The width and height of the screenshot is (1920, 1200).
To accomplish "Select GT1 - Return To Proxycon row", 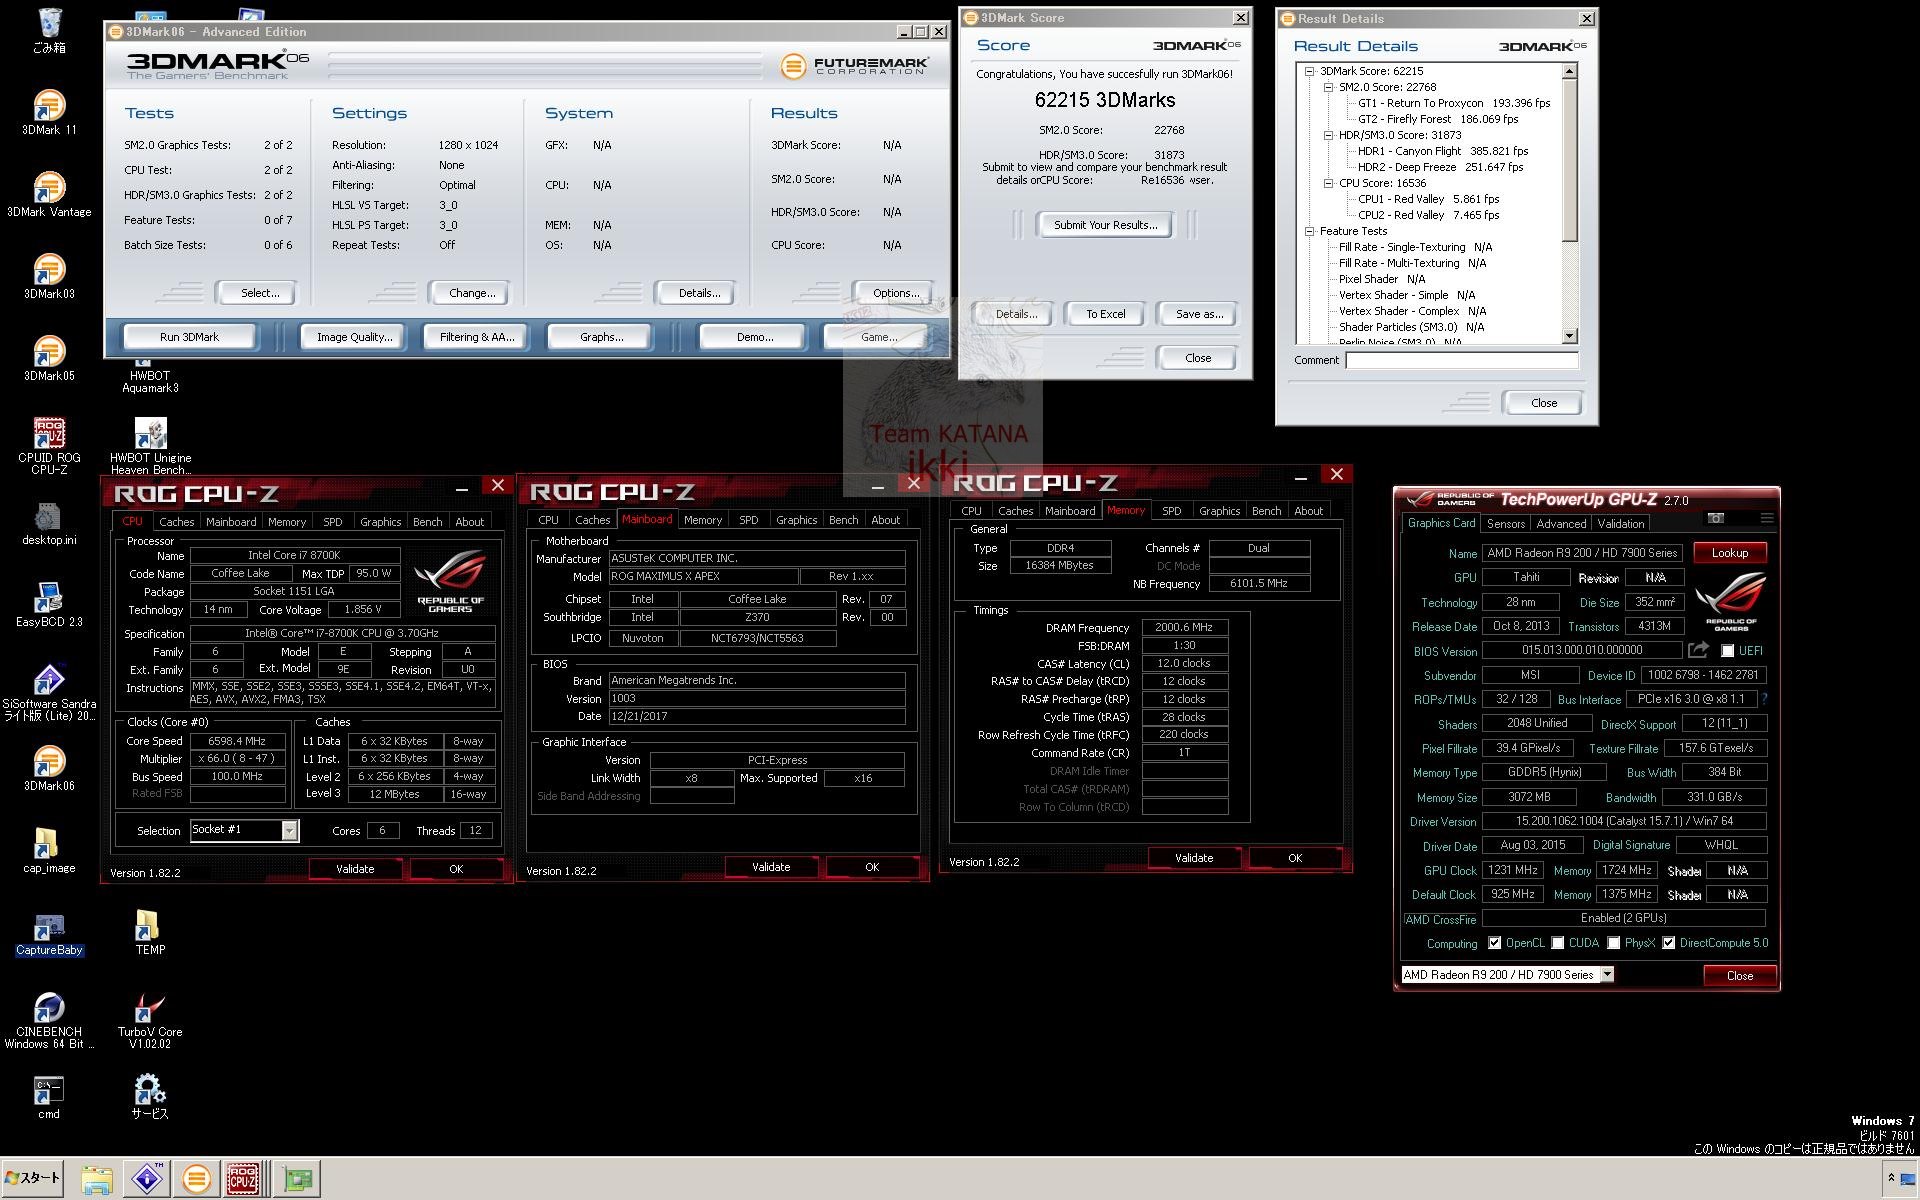I will click(1453, 103).
